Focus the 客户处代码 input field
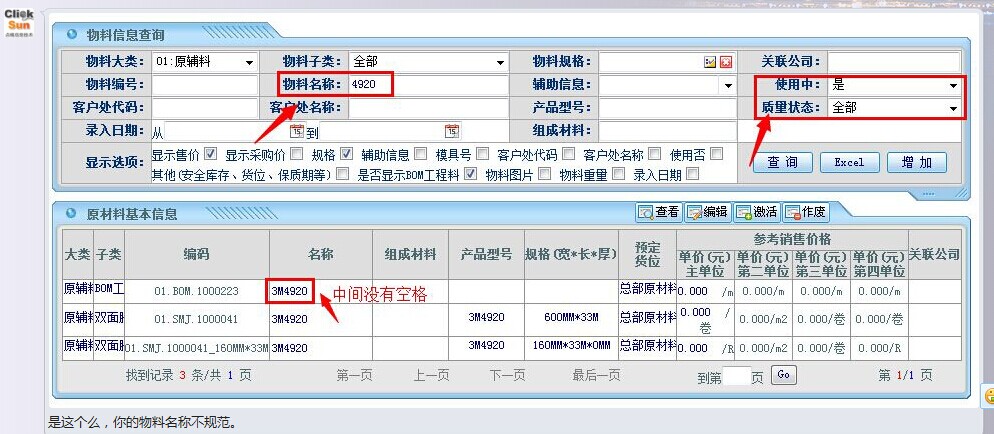Screen dimensions: 994x434 pyautogui.click(x=204, y=108)
